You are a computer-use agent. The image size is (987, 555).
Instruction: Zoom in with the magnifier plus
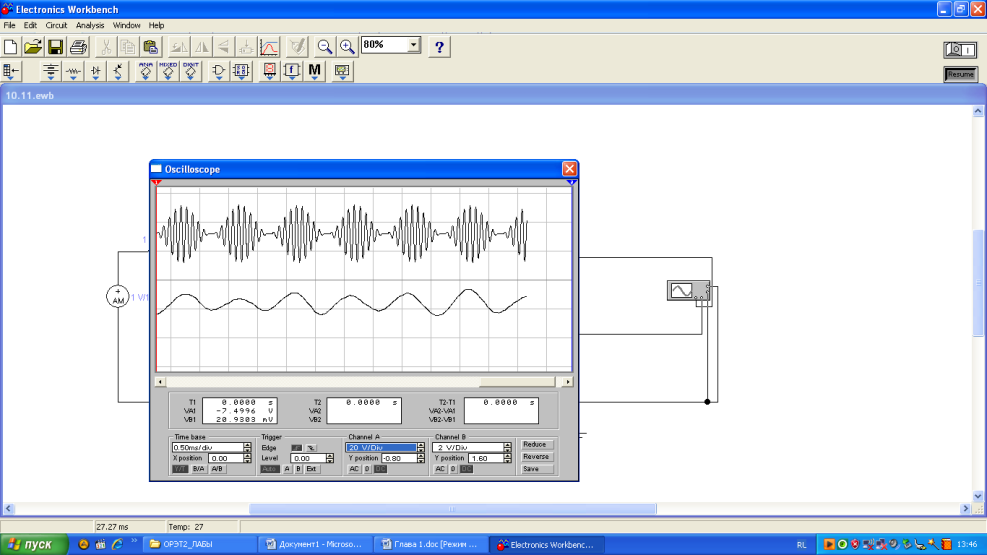tap(347, 47)
